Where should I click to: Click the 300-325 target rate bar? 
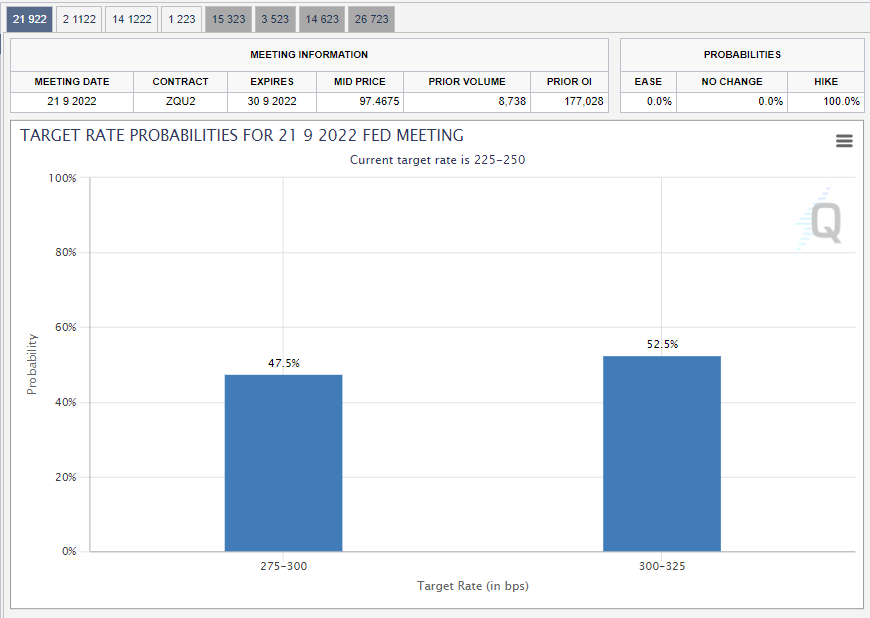pos(661,453)
